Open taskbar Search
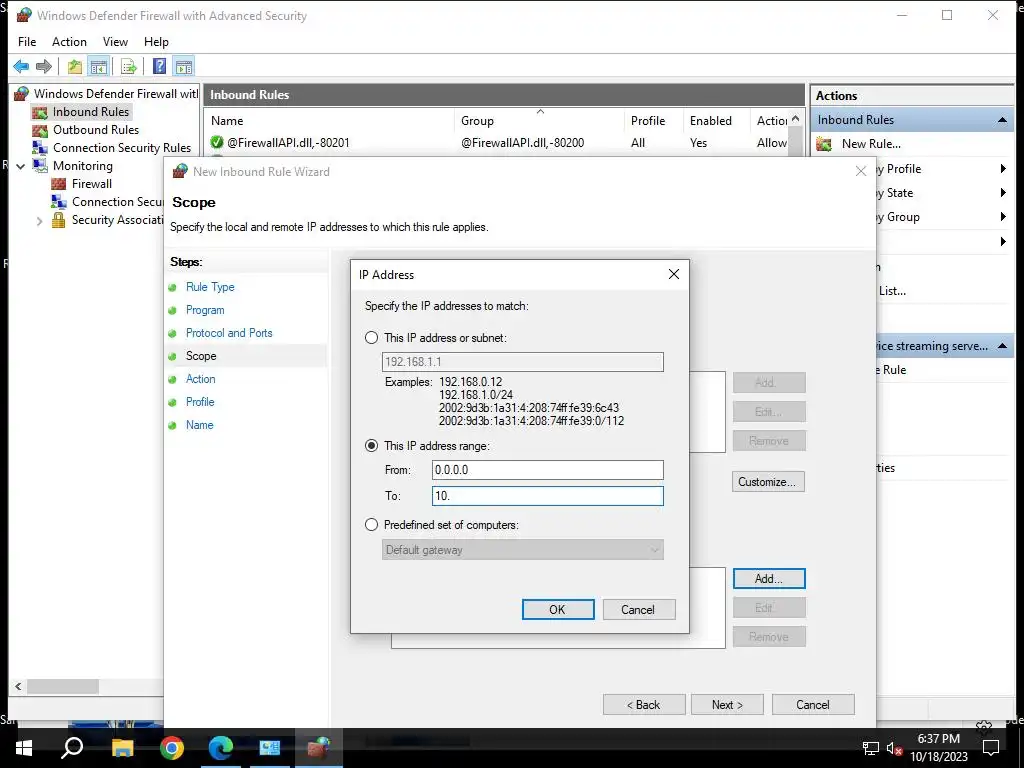 pos(72,748)
